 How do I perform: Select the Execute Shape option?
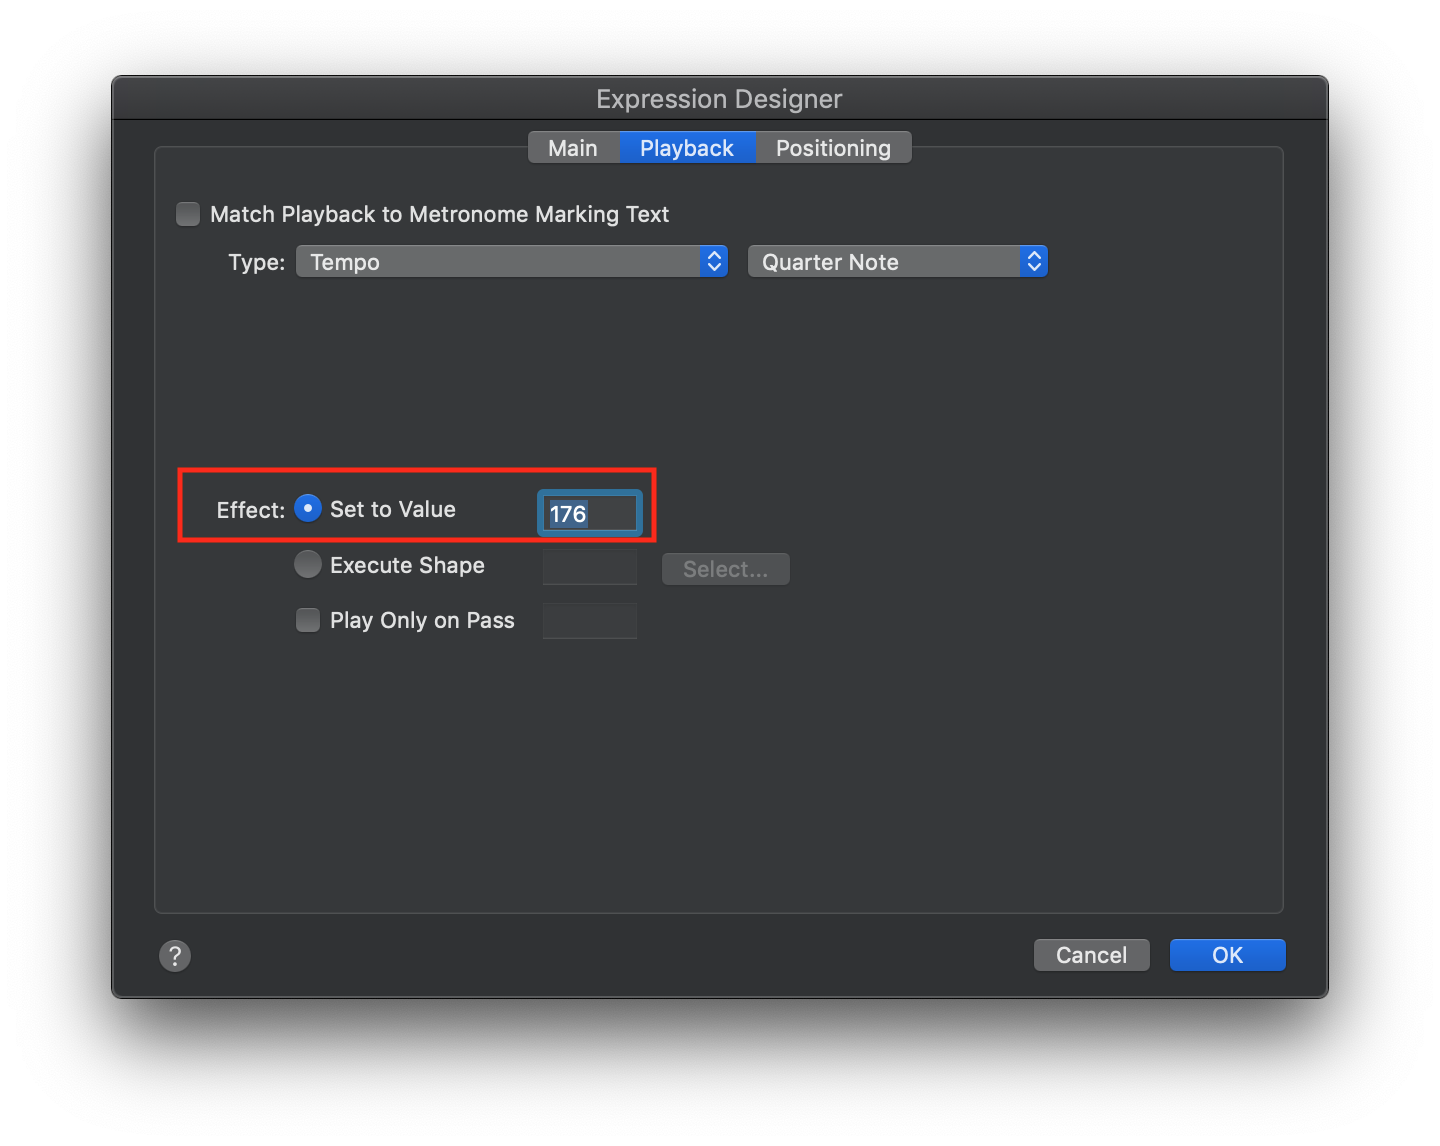[307, 564]
